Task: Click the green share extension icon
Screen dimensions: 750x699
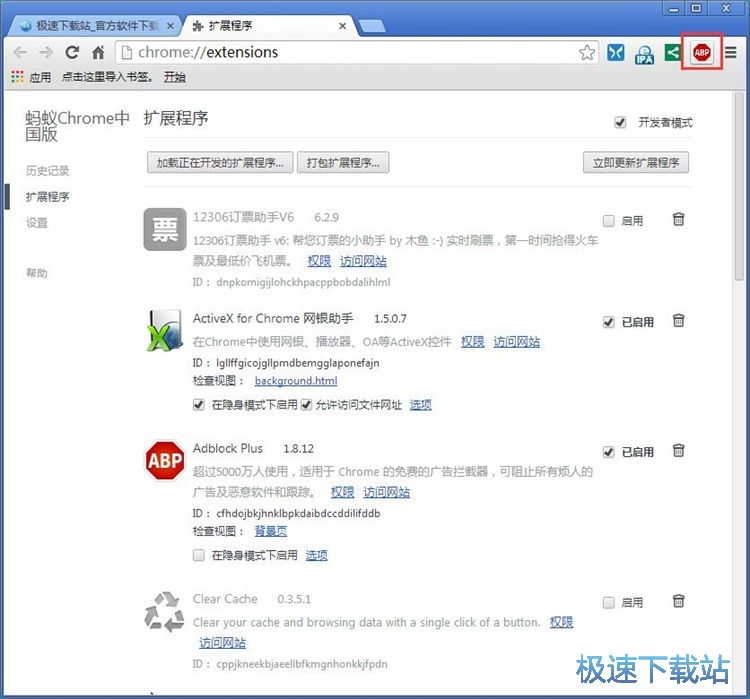Action: point(672,52)
